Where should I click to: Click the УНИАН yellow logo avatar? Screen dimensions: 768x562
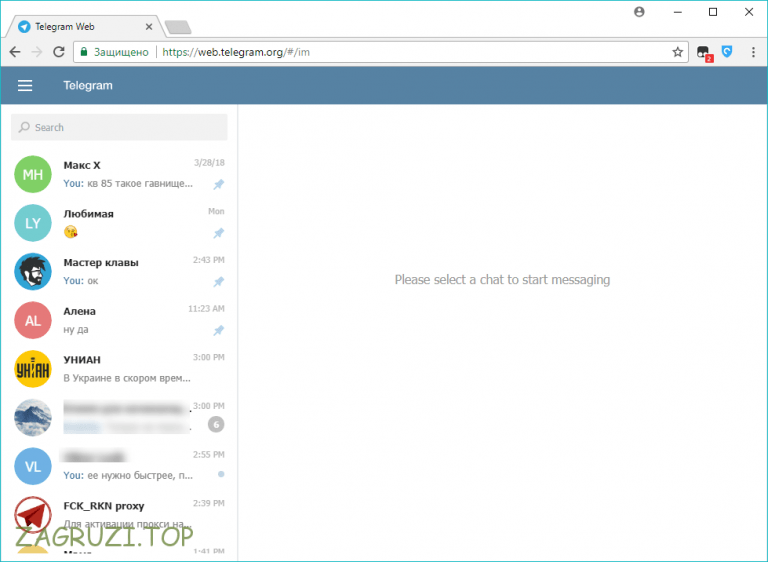pyautogui.click(x=33, y=369)
